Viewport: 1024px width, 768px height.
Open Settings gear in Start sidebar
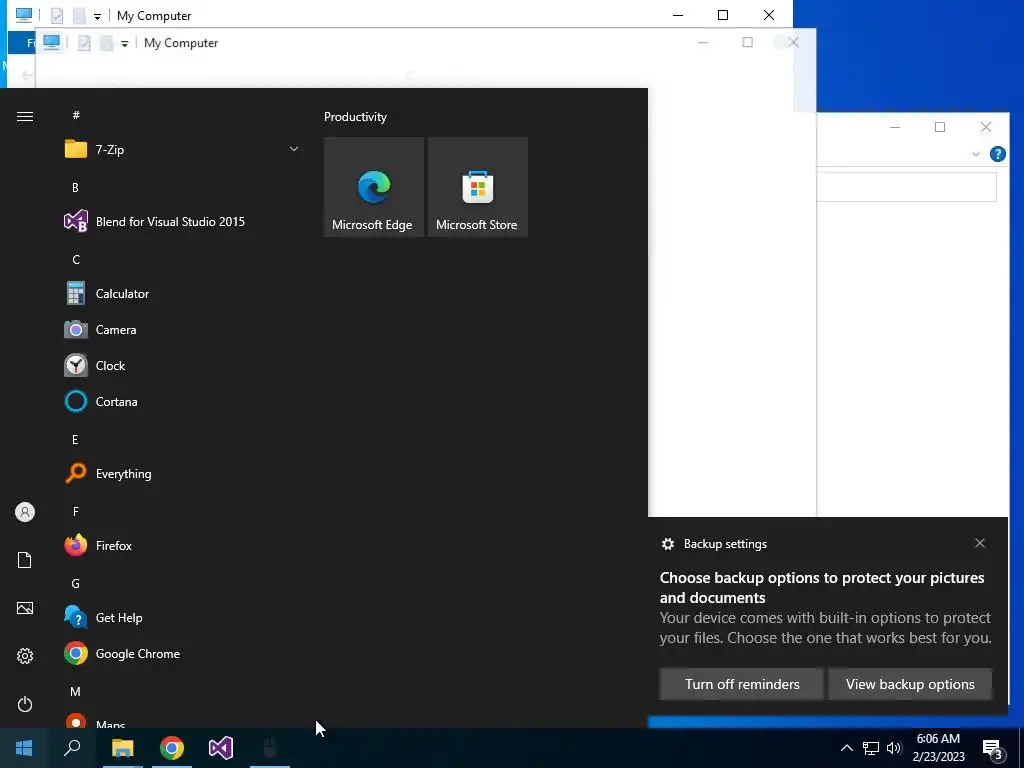[25, 656]
